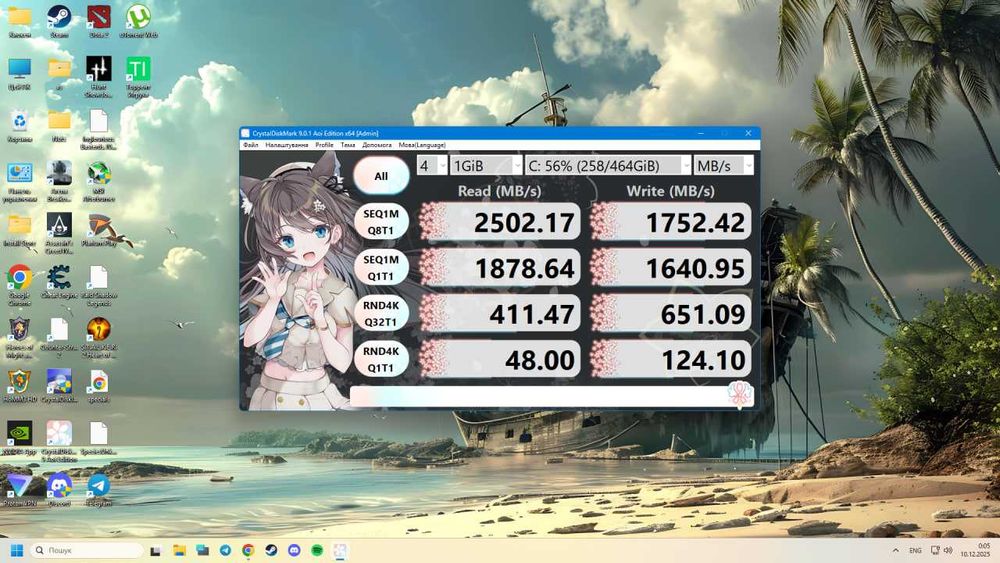The width and height of the screenshot is (1000, 563).
Task: Open Telegram from the taskbar
Action: coord(225,550)
